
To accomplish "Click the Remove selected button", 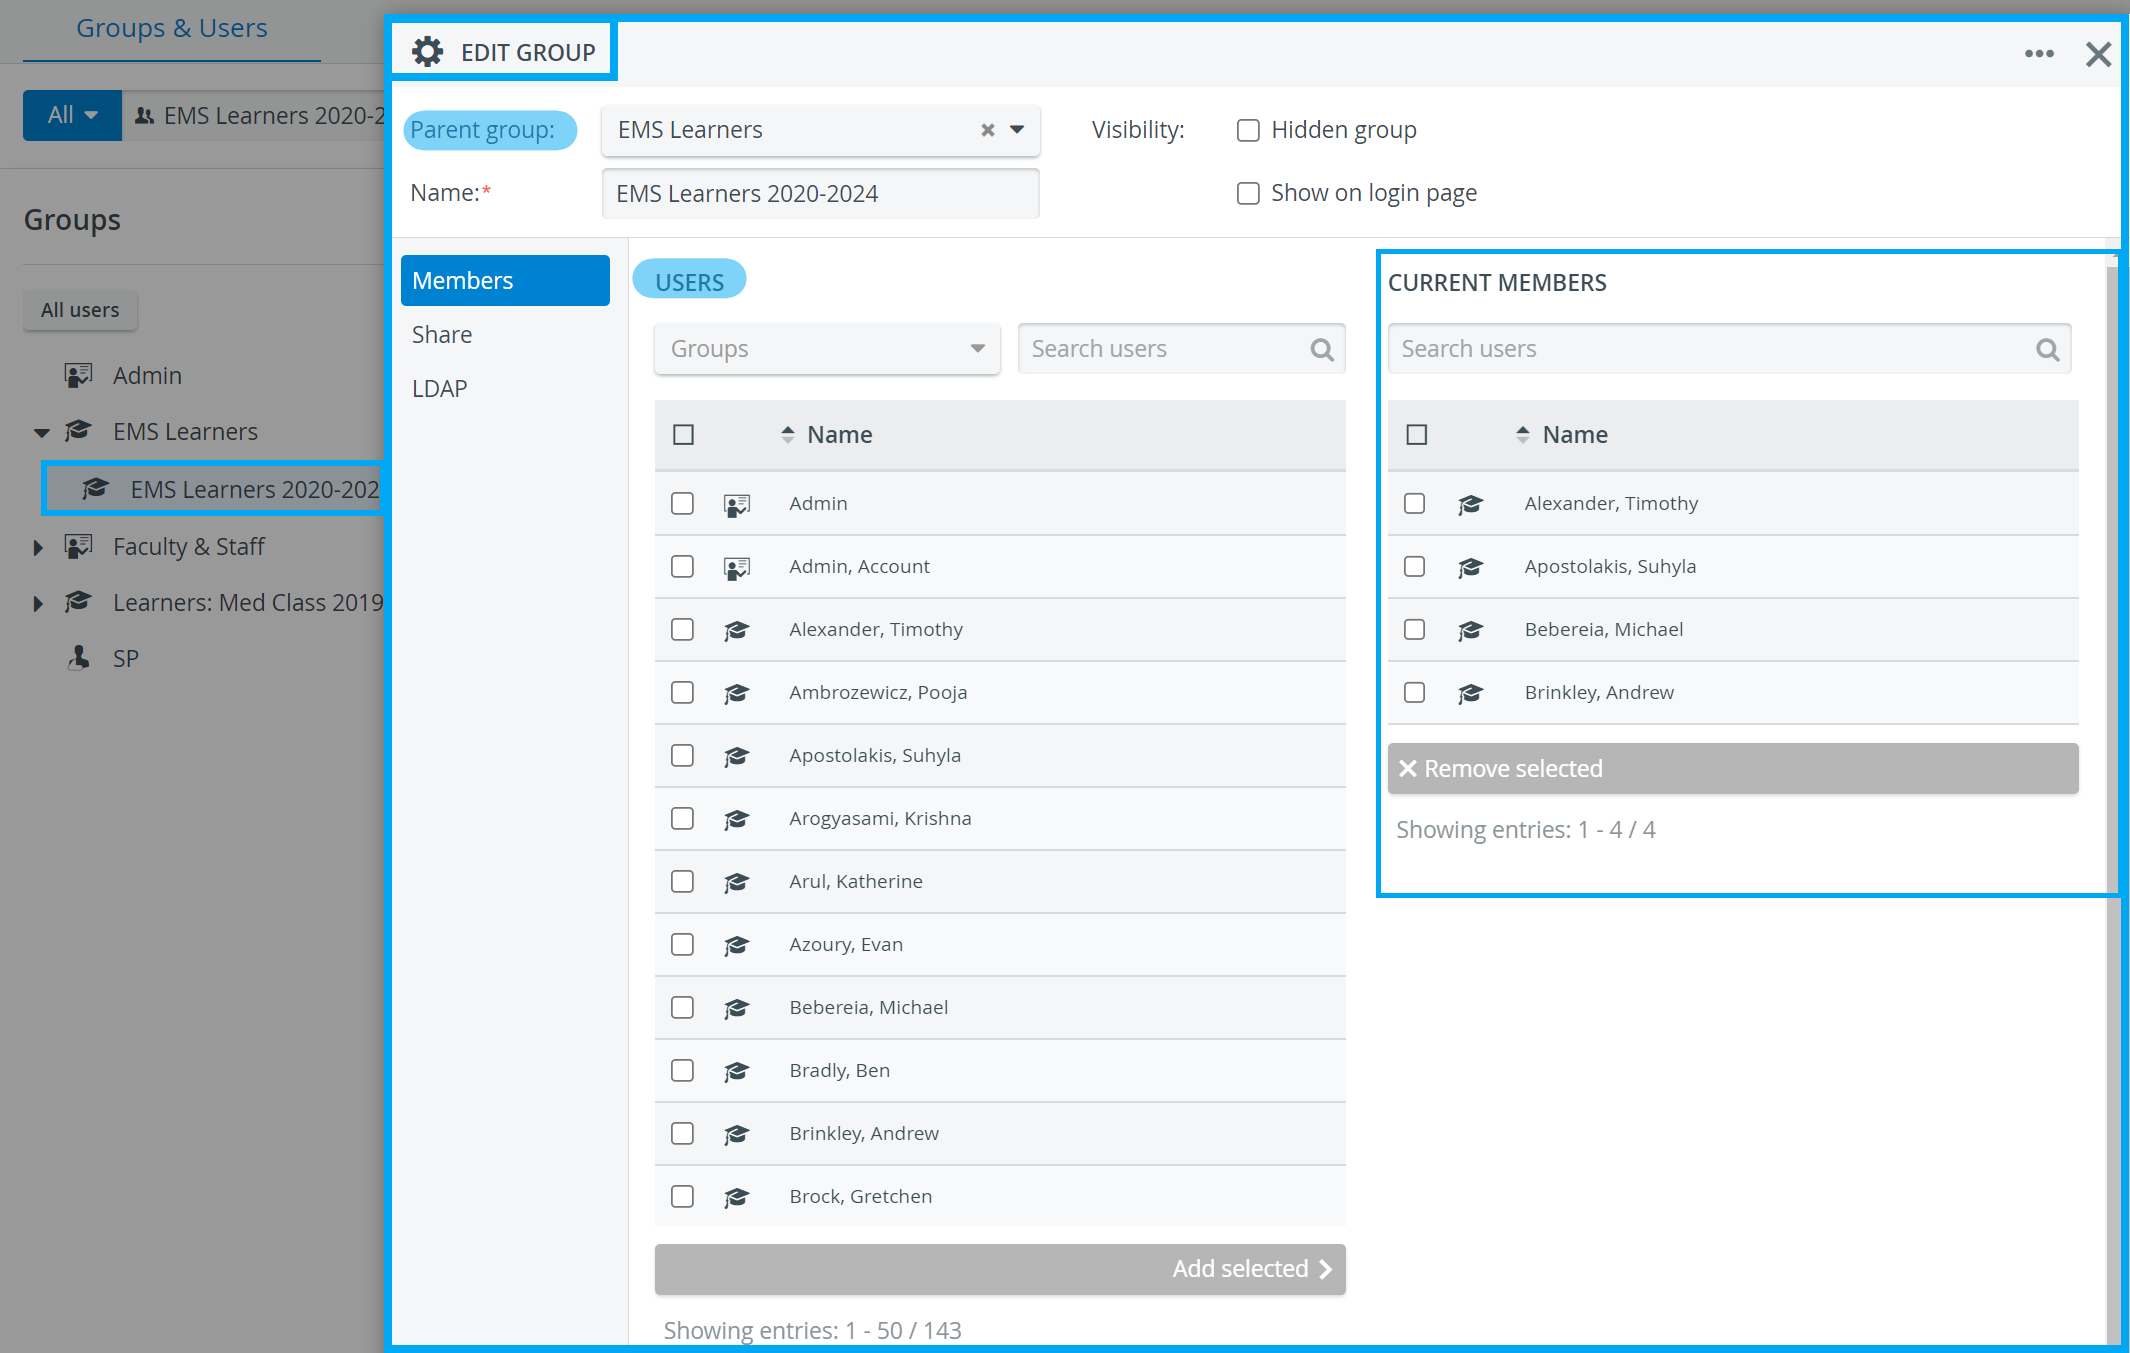I will [1733, 768].
